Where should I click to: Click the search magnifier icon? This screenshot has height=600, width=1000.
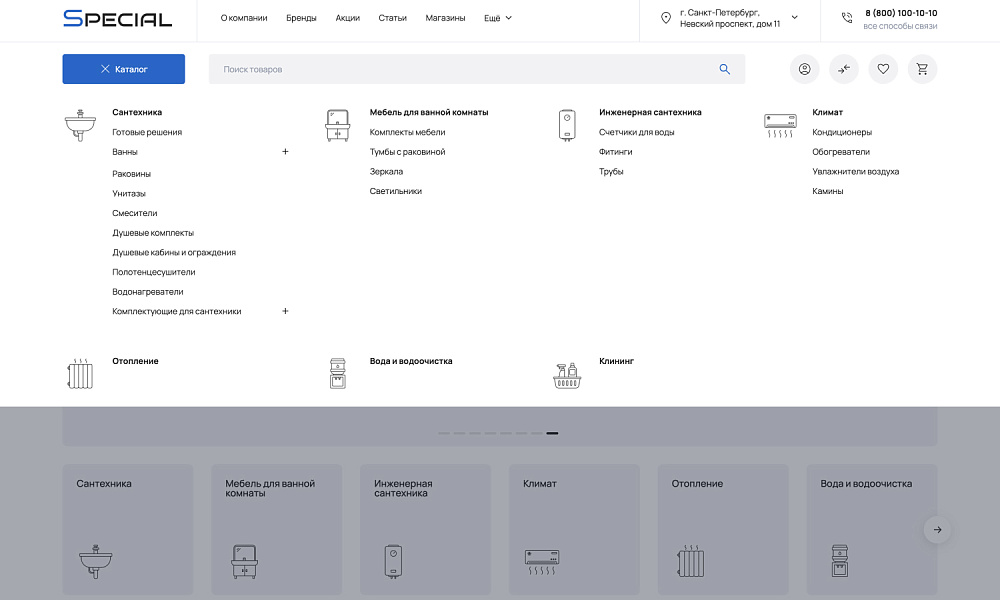[725, 69]
